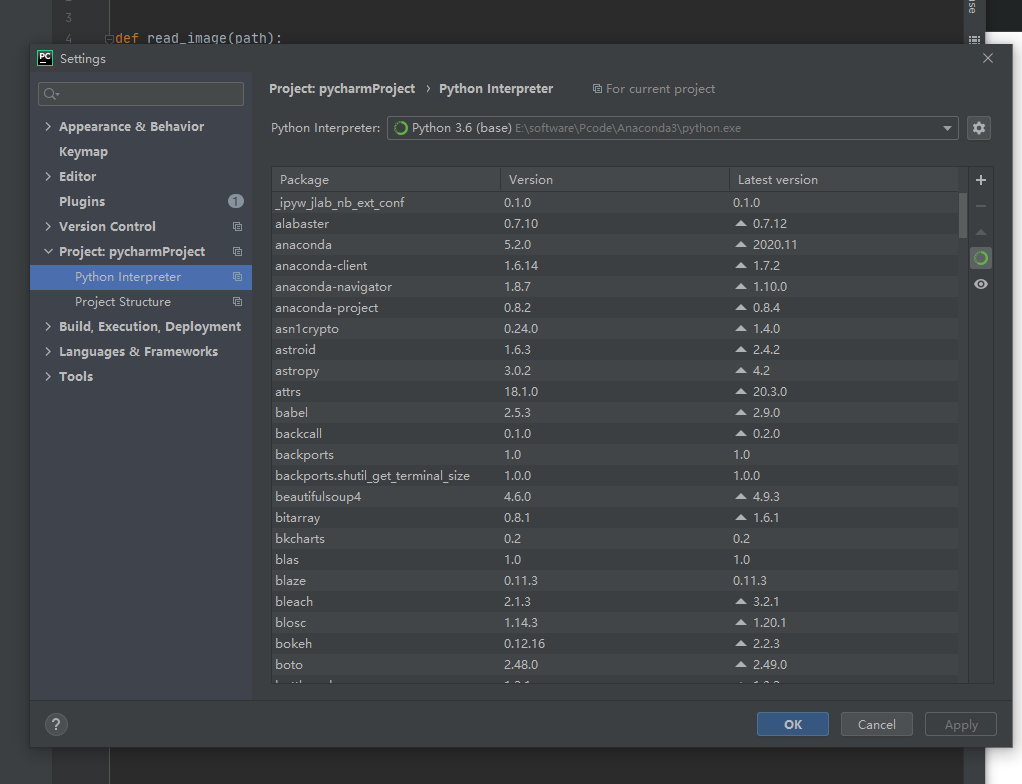Click upgrade arrow next to bokeh 2.2.3
1022x784 pixels.
pos(740,643)
